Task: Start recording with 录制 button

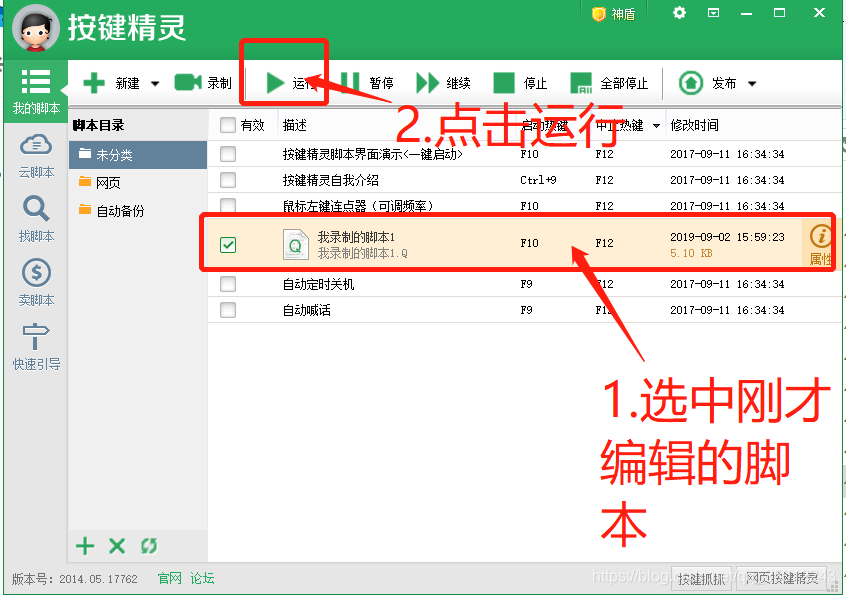Action: [x=203, y=83]
